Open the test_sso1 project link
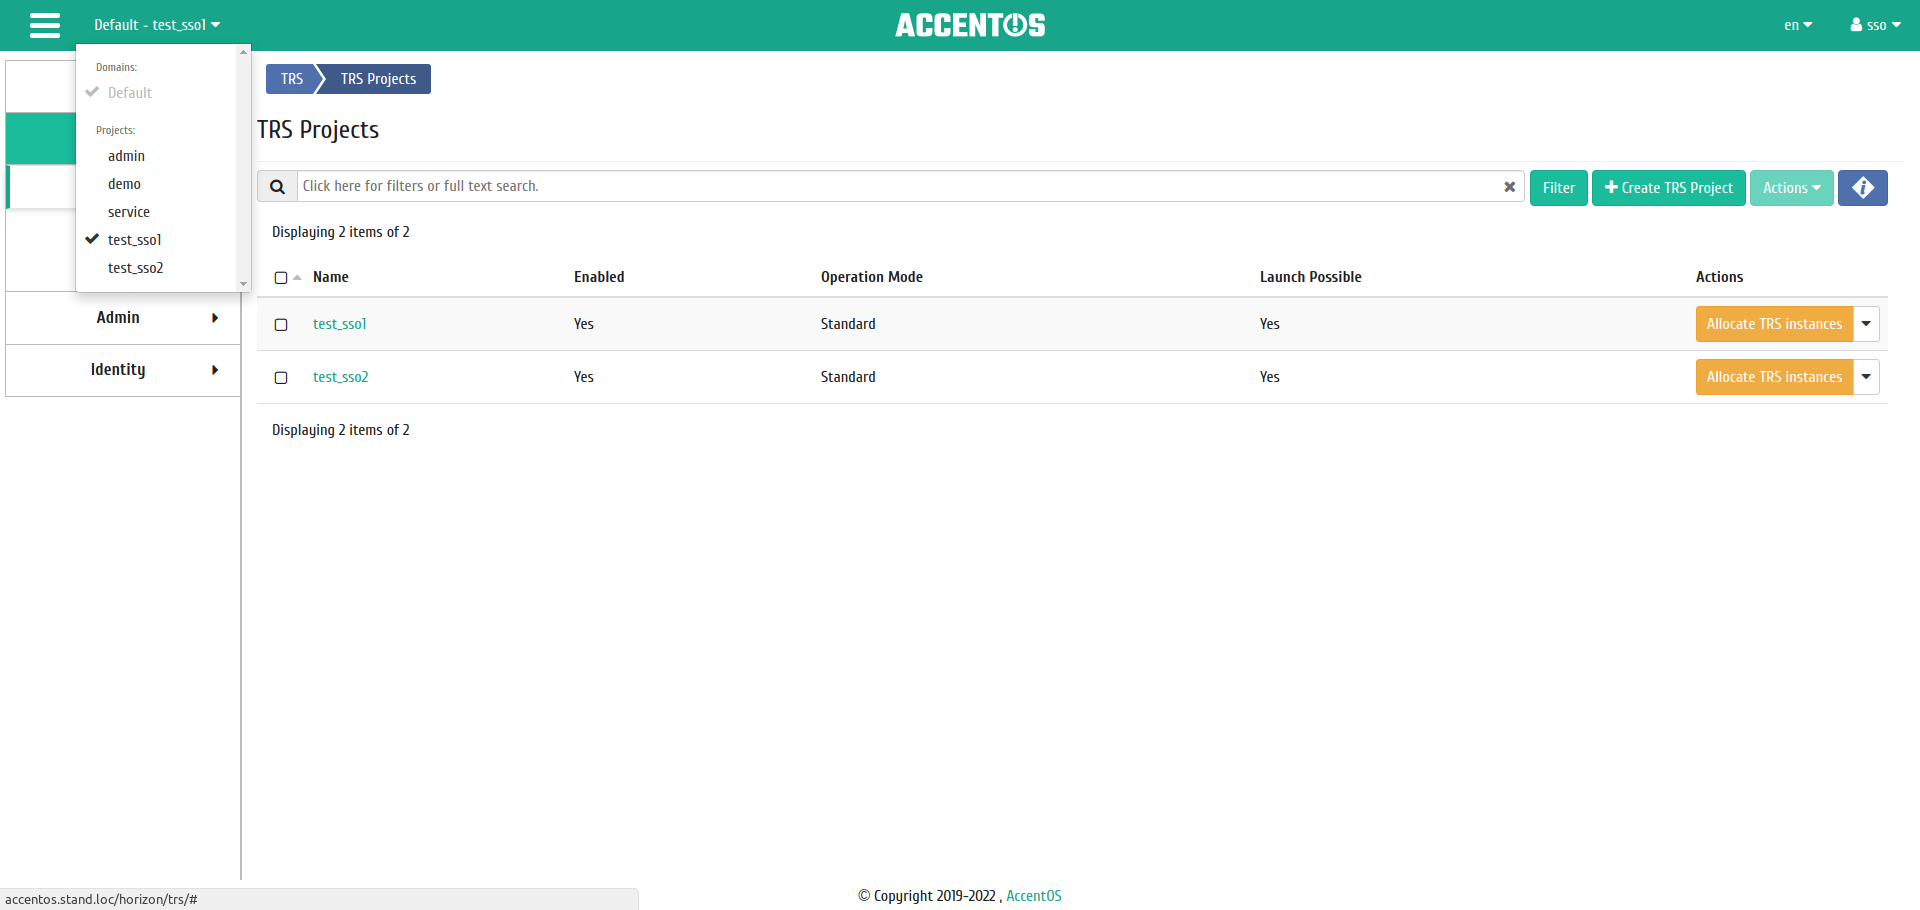The image size is (1920, 910). [x=339, y=324]
